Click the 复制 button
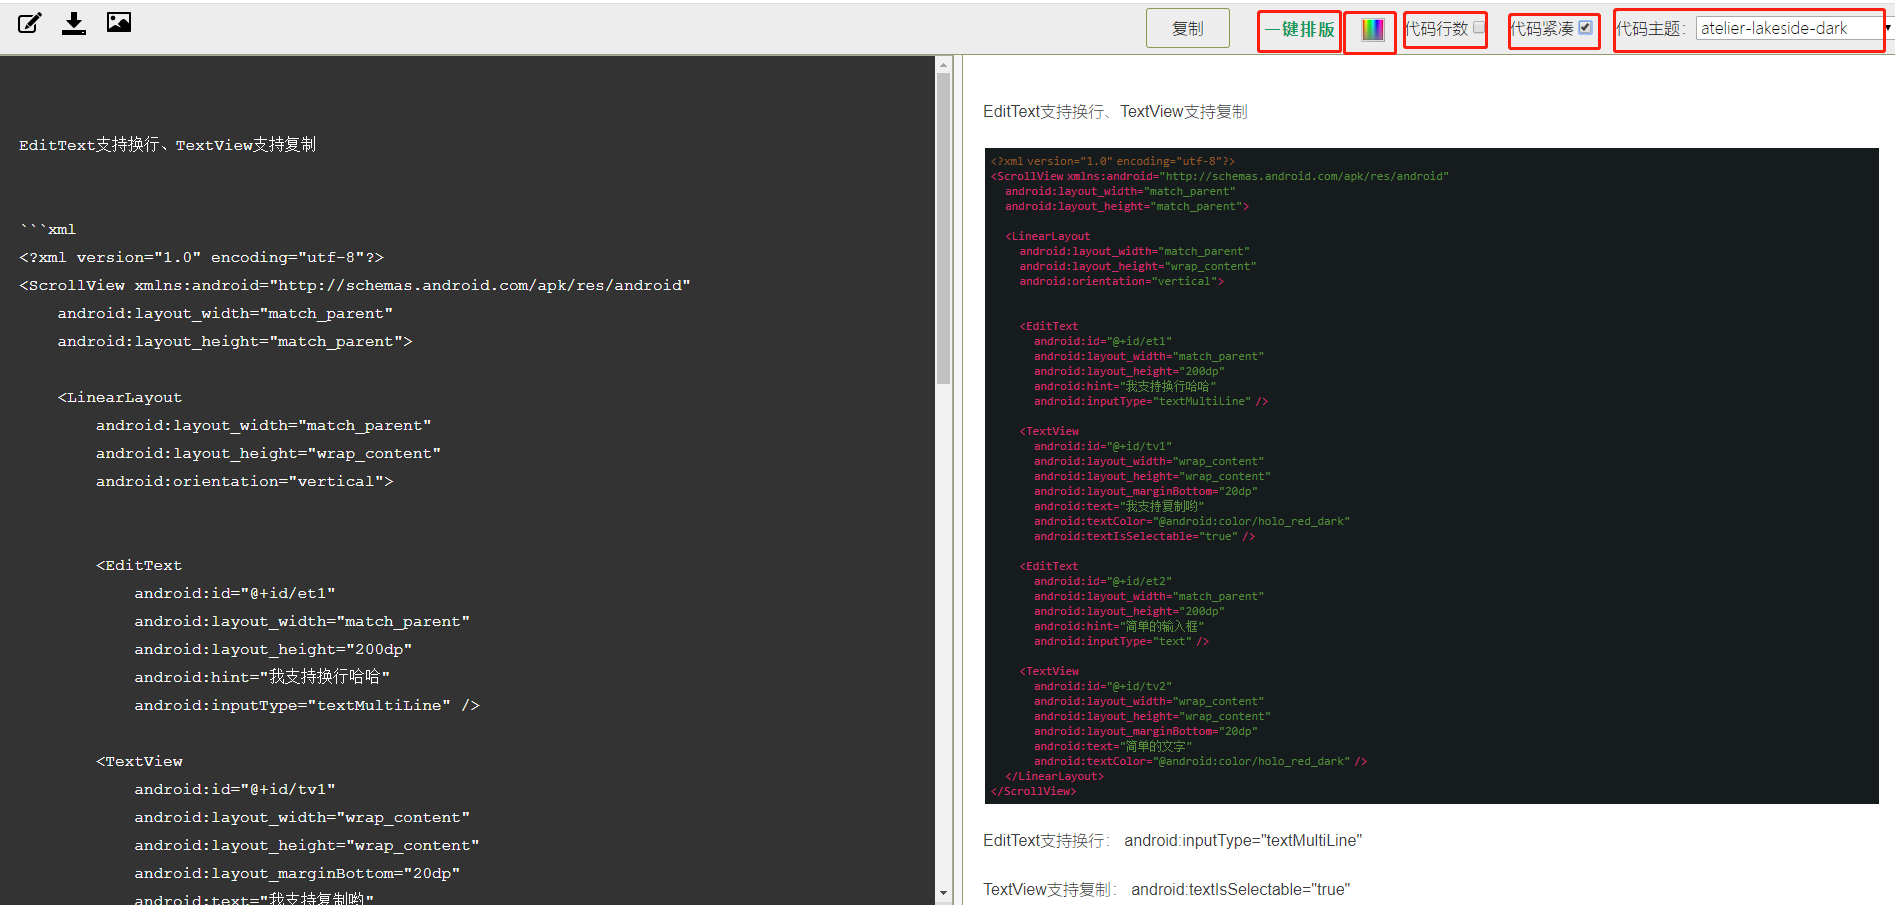 point(1188,29)
